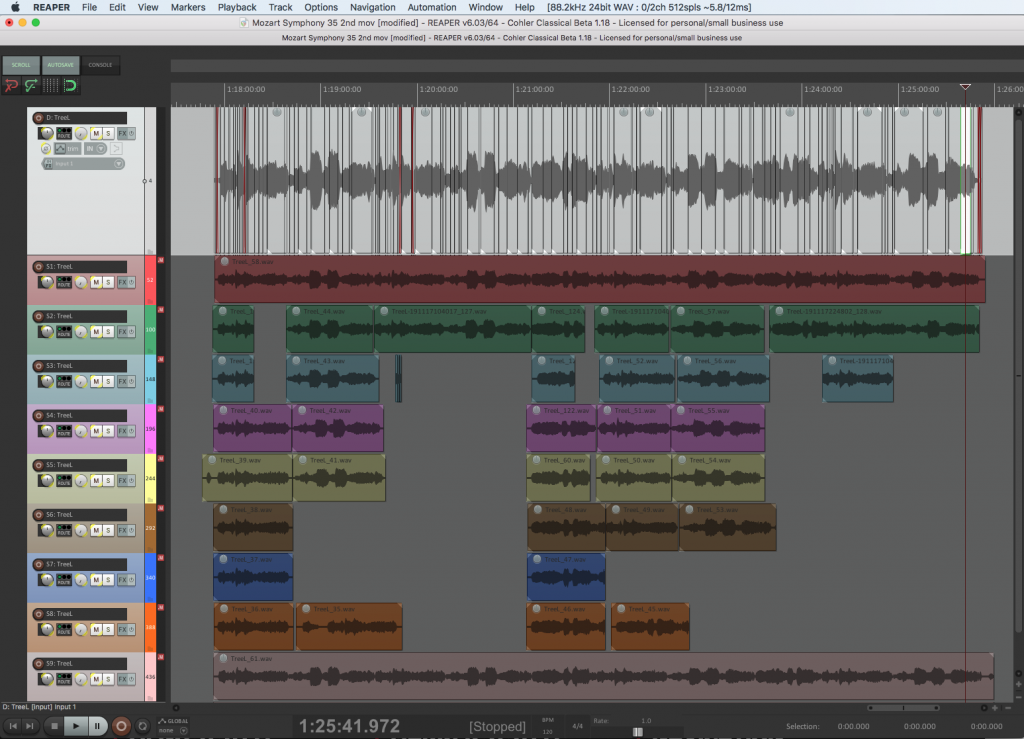Screen dimensions: 1024x739
Task: Open the GLOBAL automation none dropdown
Action: click(x=173, y=726)
